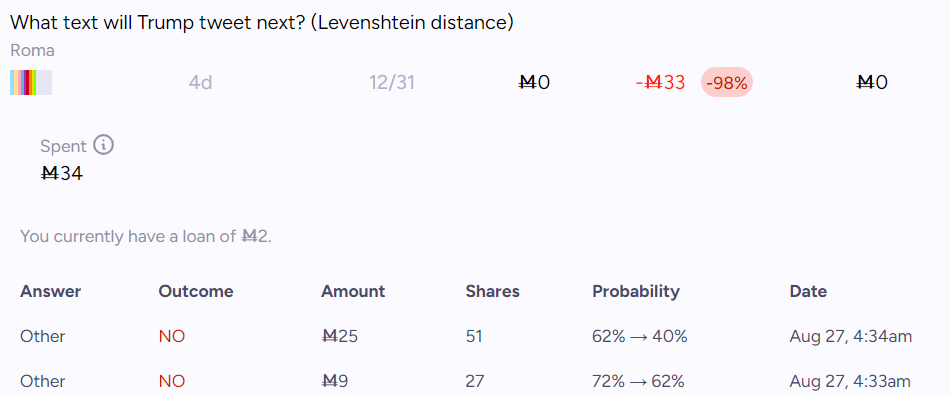Open the Spent info tooltip icon

point(104,145)
